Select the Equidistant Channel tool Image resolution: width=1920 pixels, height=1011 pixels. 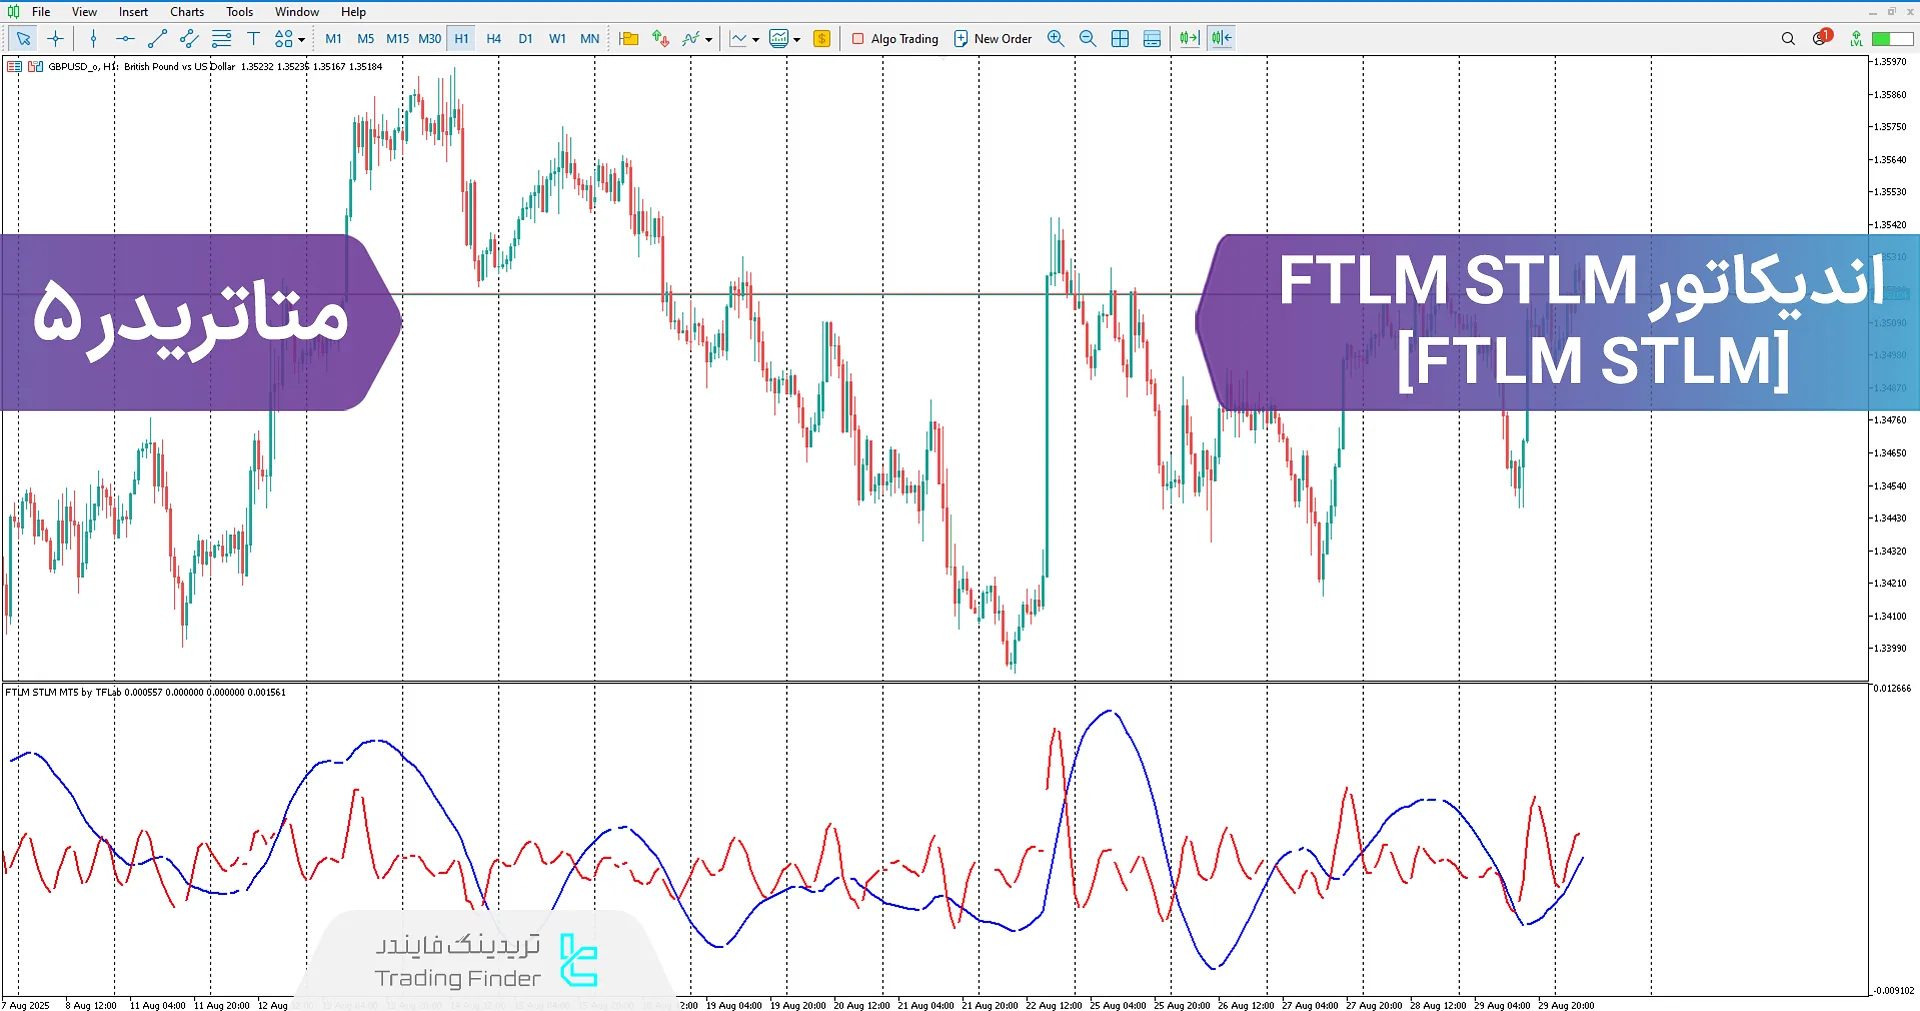188,38
